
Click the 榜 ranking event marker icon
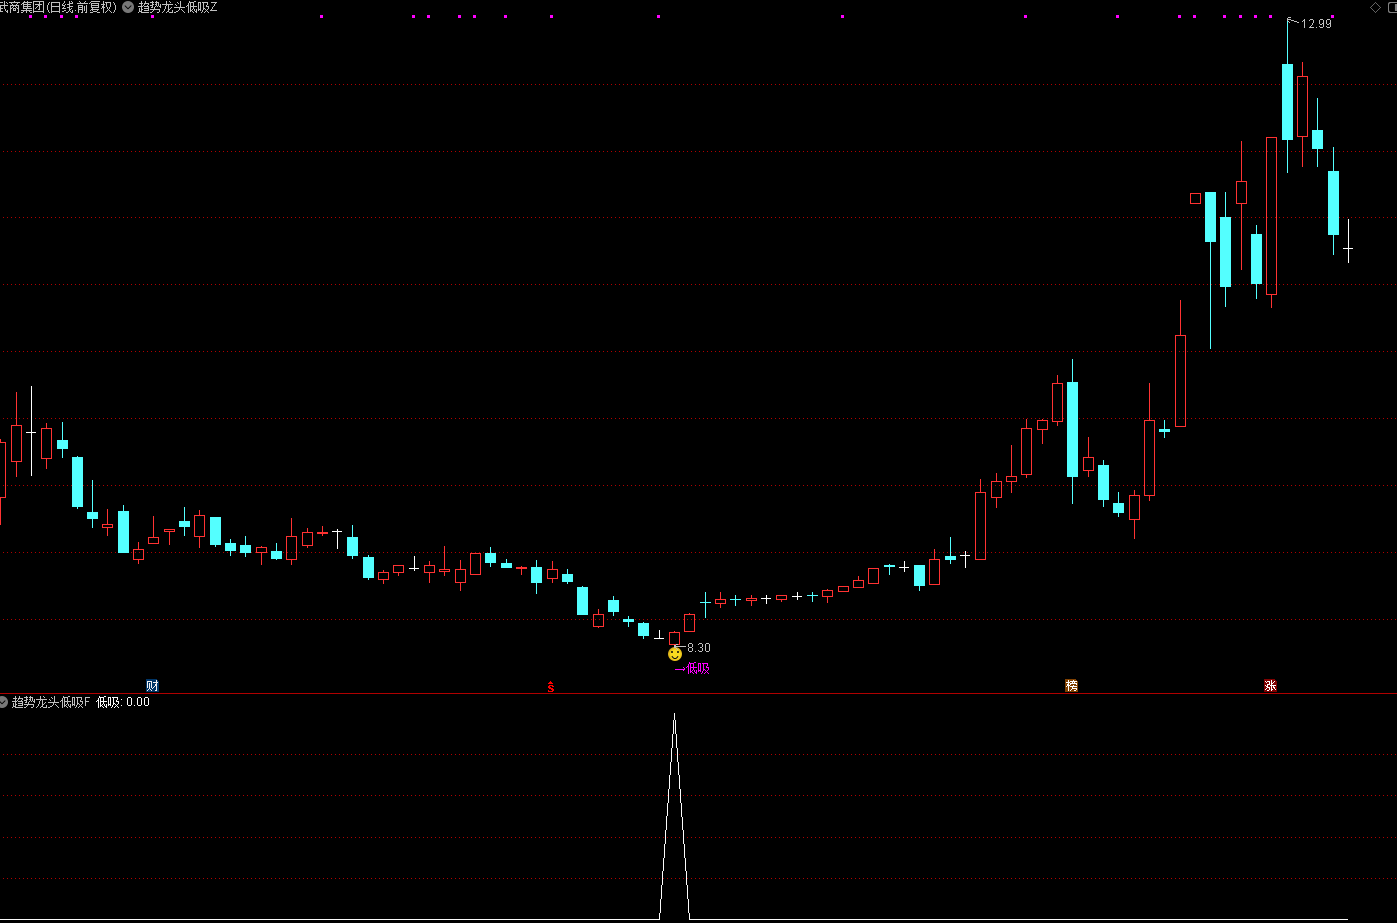pyautogui.click(x=1072, y=686)
